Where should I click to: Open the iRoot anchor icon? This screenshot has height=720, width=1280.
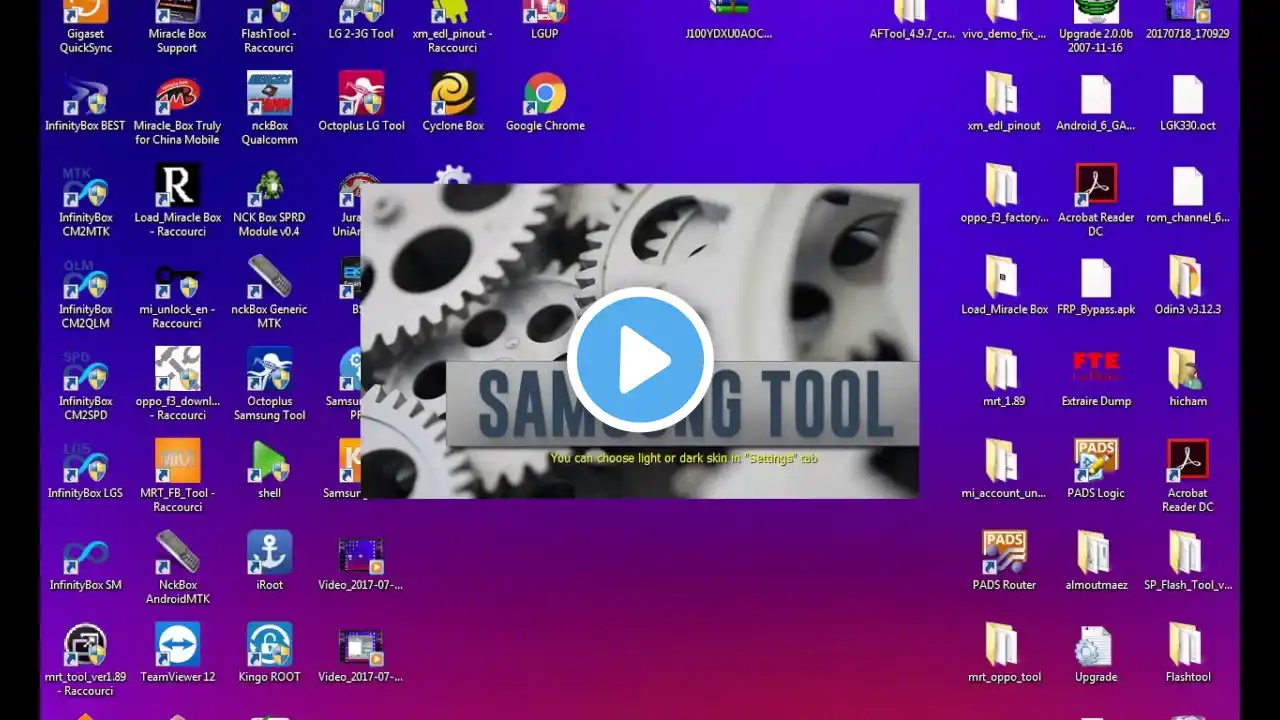pyautogui.click(x=269, y=561)
